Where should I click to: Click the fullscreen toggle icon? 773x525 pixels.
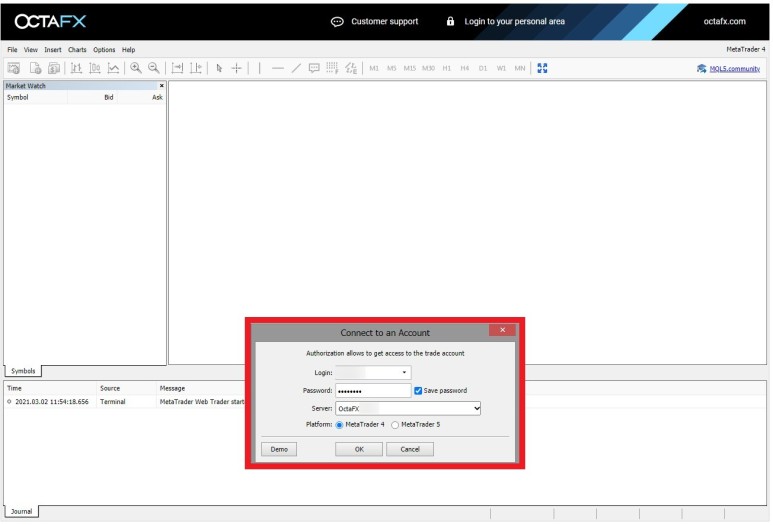click(542, 68)
